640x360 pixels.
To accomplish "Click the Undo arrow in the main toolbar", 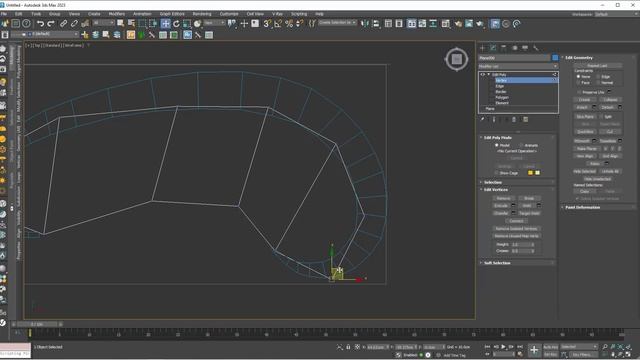I will click(40, 24).
